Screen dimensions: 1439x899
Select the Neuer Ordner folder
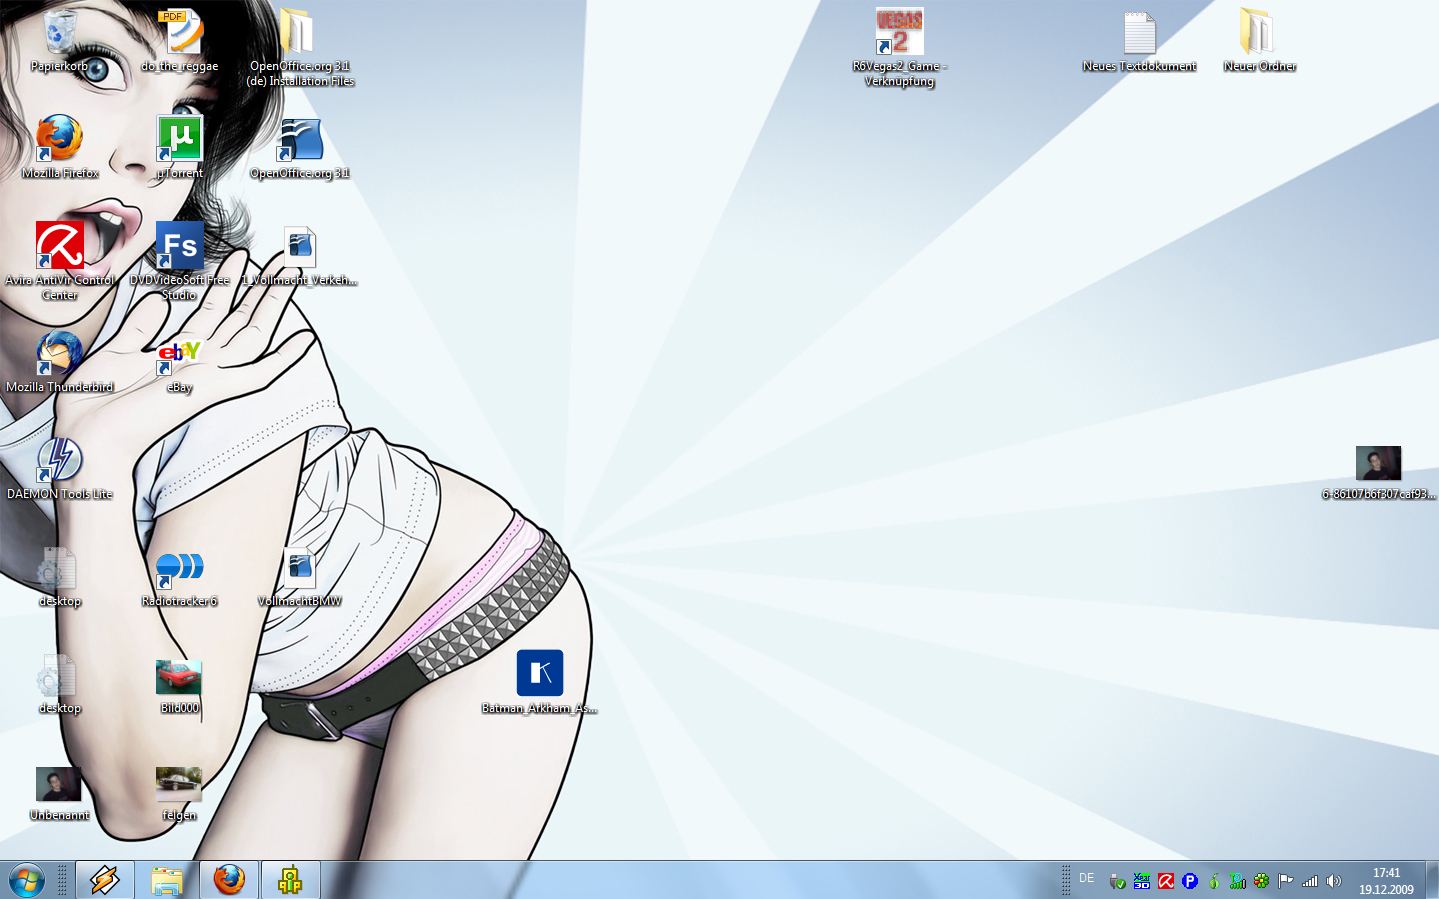click(x=1259, y=33)
